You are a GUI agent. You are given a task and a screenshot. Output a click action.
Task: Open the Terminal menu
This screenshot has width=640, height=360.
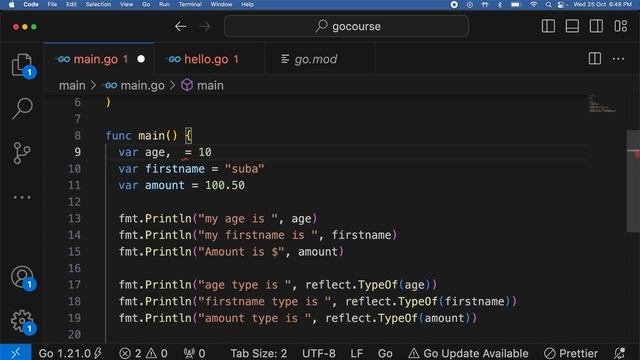tap(190, 4)
